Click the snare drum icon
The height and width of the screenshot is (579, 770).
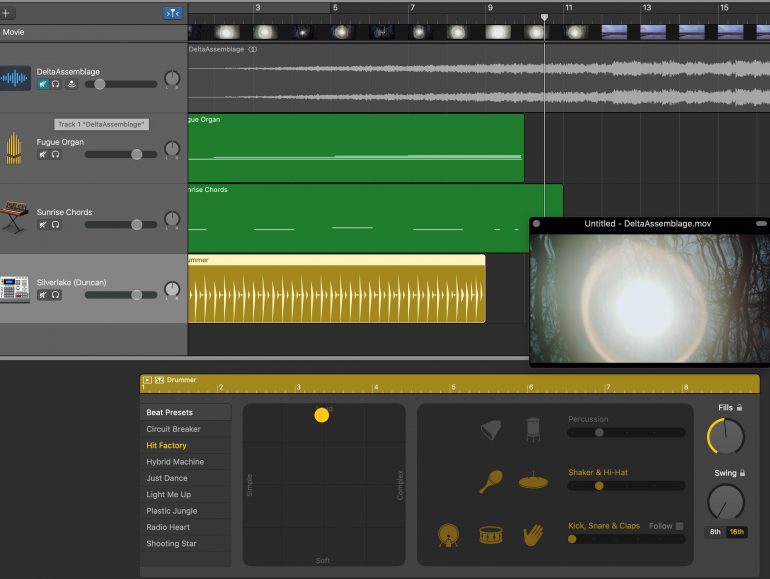click(490, 535)
